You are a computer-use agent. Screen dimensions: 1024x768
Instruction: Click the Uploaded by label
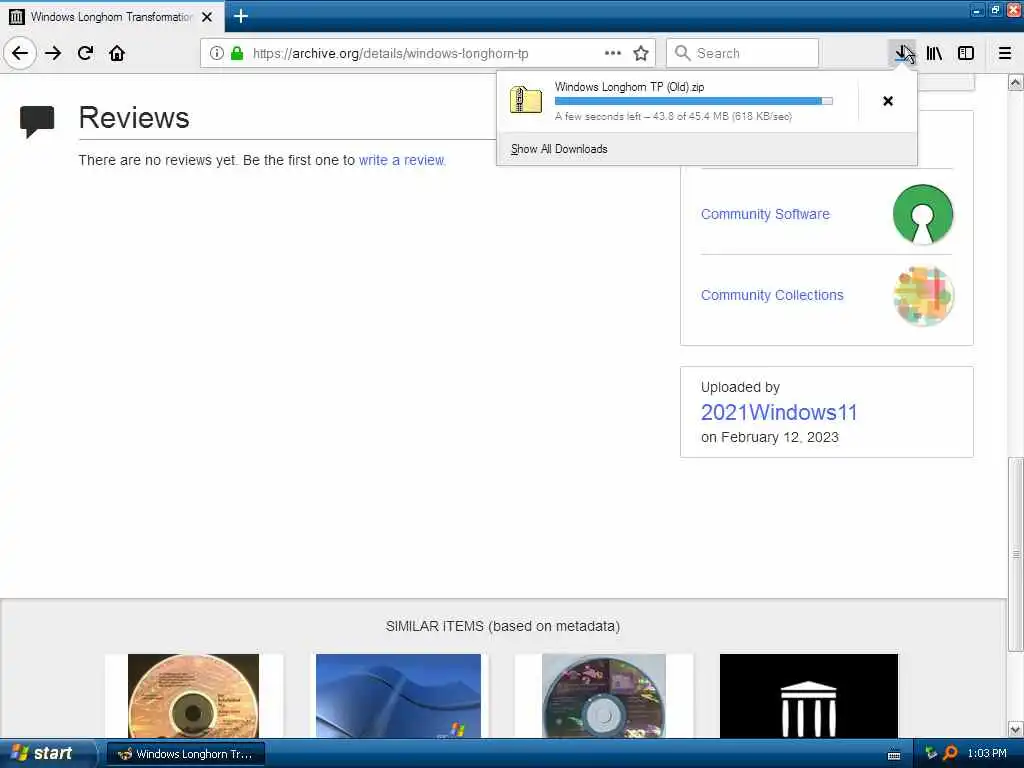click(x=740, y=387)
